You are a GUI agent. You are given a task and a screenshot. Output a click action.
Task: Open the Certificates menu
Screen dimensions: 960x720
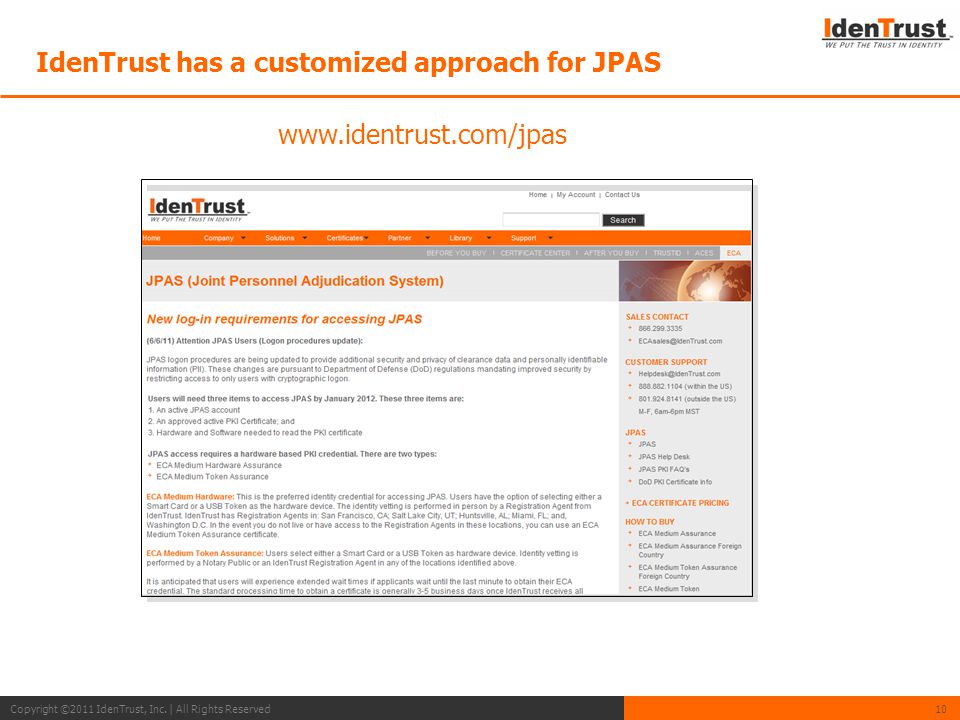[345, 238]
